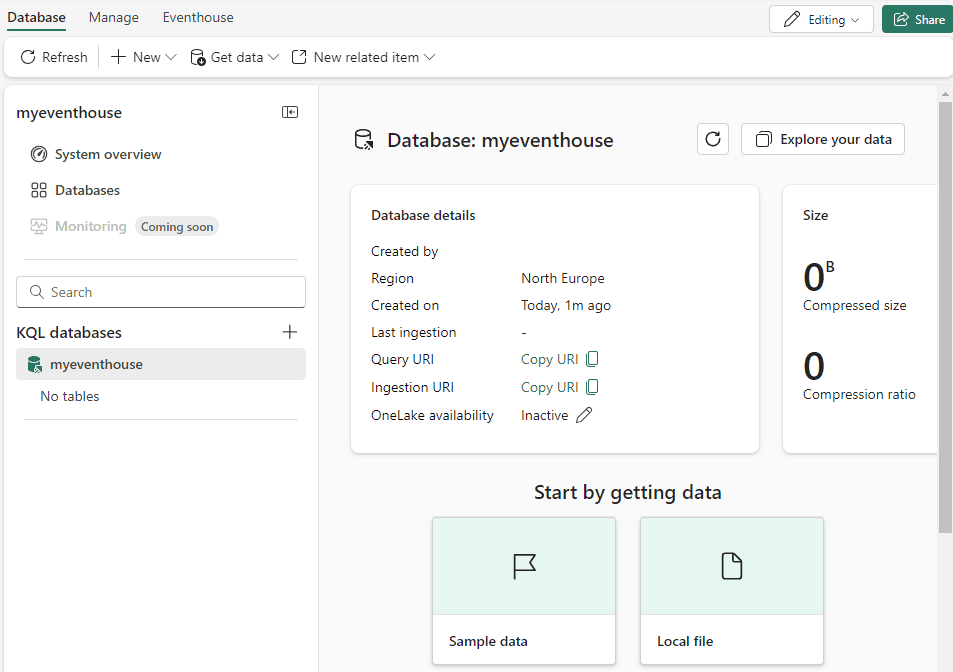Click the 'North Europe' region value
953x672 pixels.
pos(563,278)
